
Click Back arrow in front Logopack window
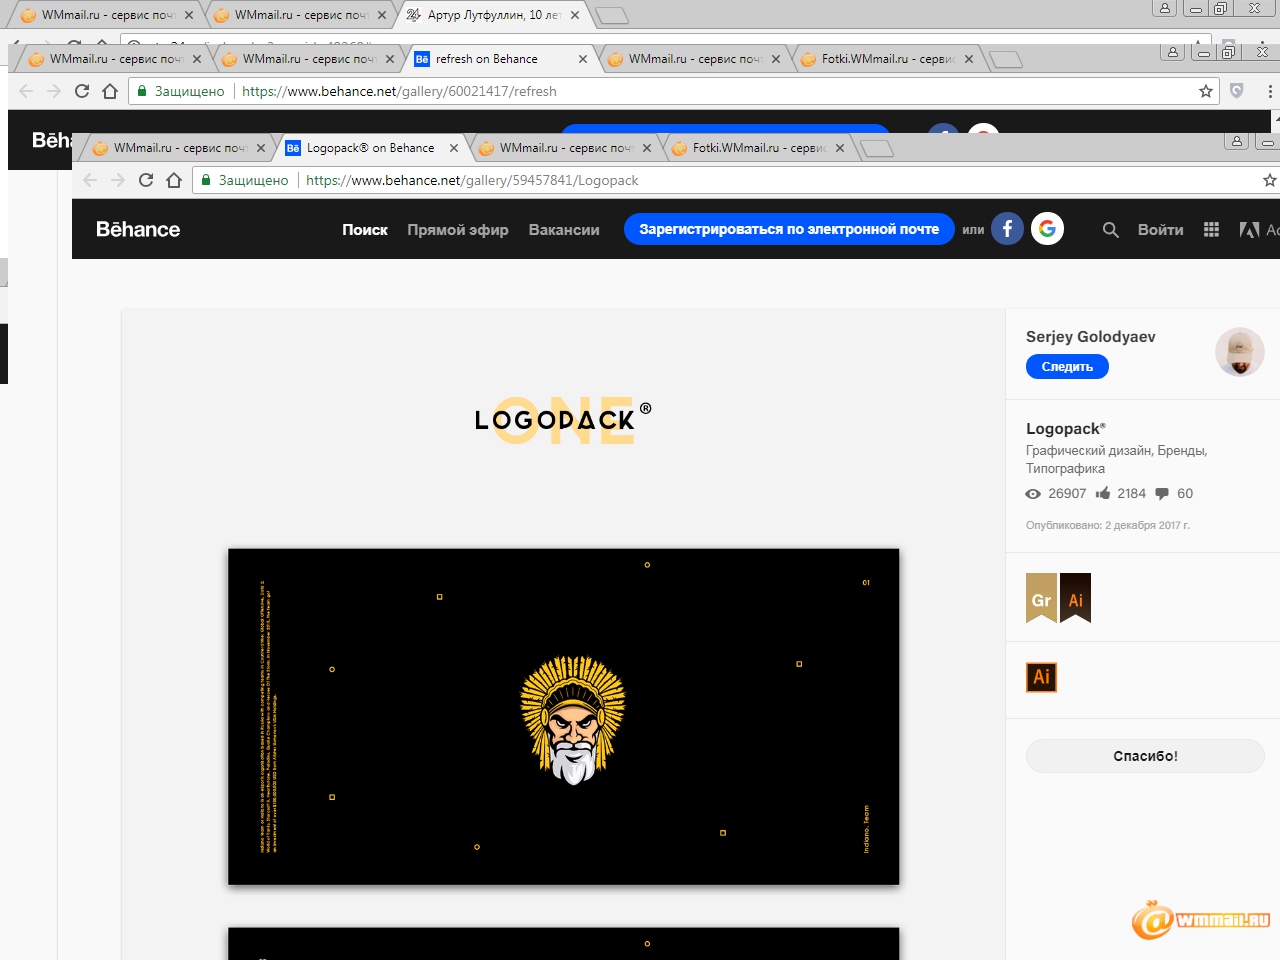[90, 180]
